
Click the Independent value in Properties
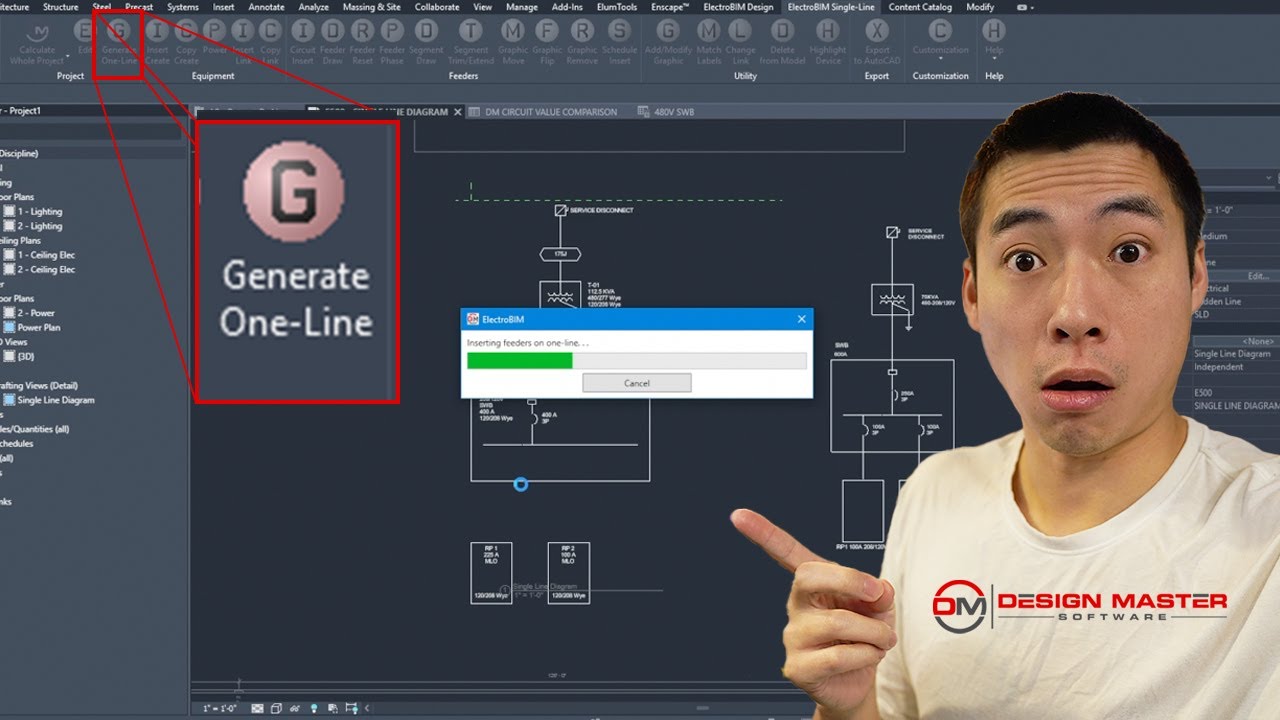1219,367
